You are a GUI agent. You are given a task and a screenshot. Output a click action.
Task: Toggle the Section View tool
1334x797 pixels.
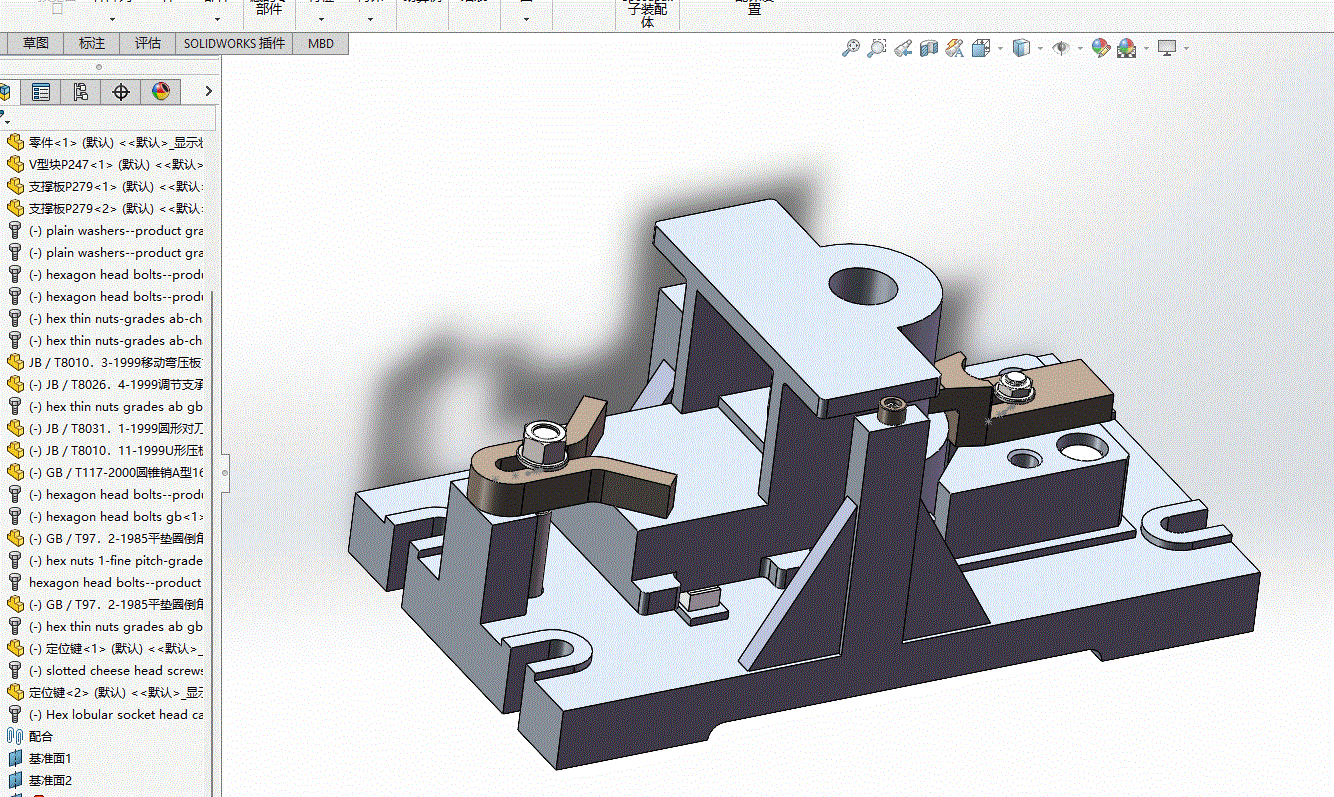[929, 47]
